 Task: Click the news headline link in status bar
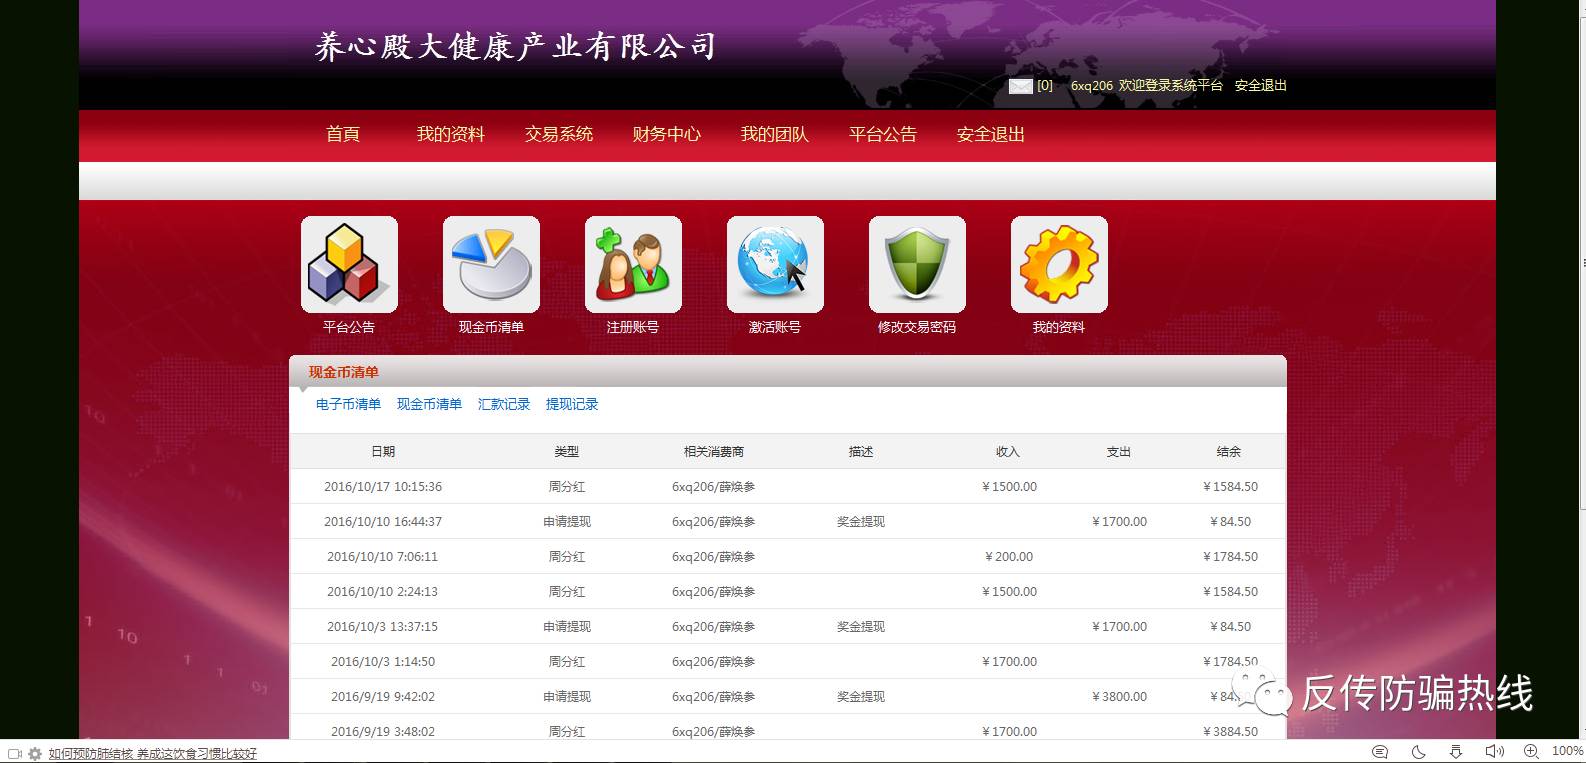coord(153,754)
